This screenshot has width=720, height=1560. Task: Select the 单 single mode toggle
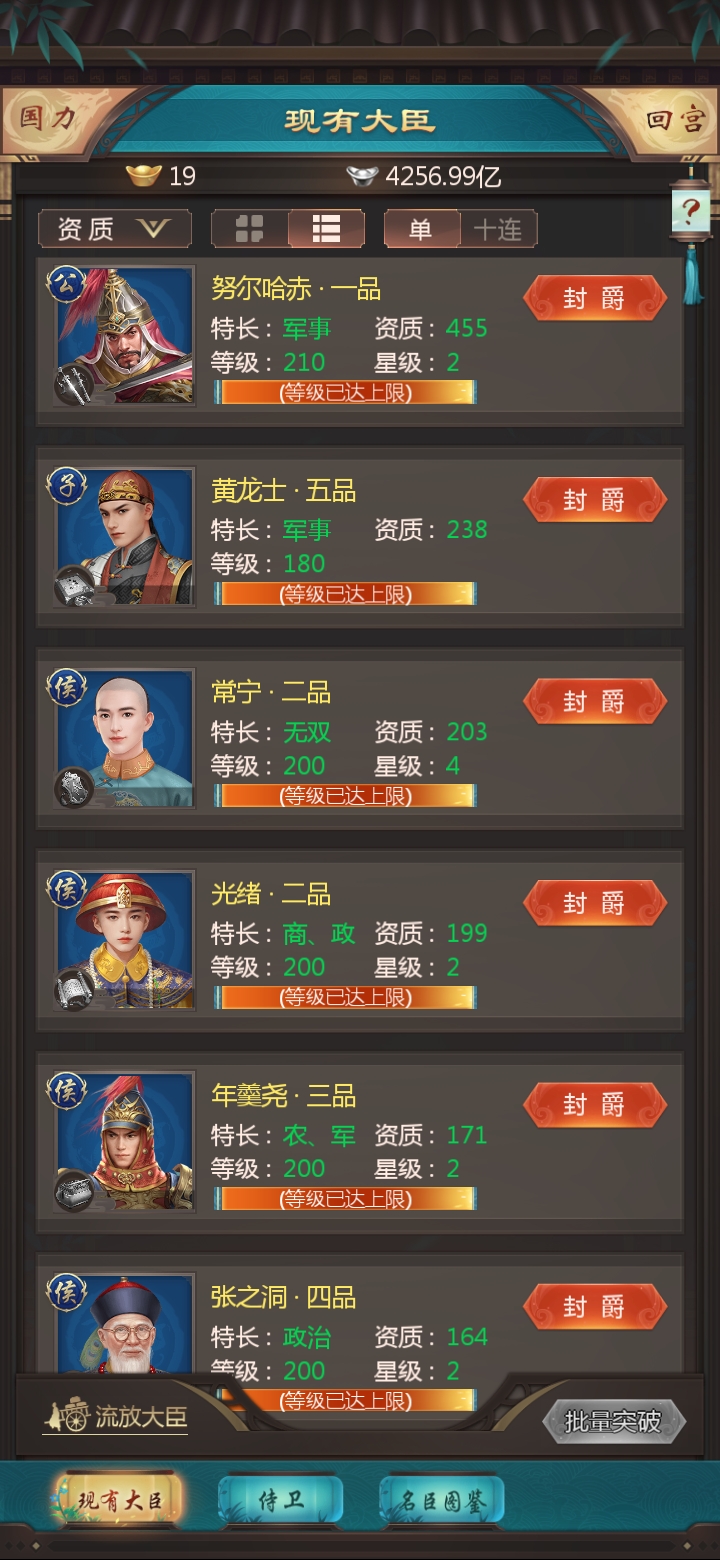coord(421,229)
